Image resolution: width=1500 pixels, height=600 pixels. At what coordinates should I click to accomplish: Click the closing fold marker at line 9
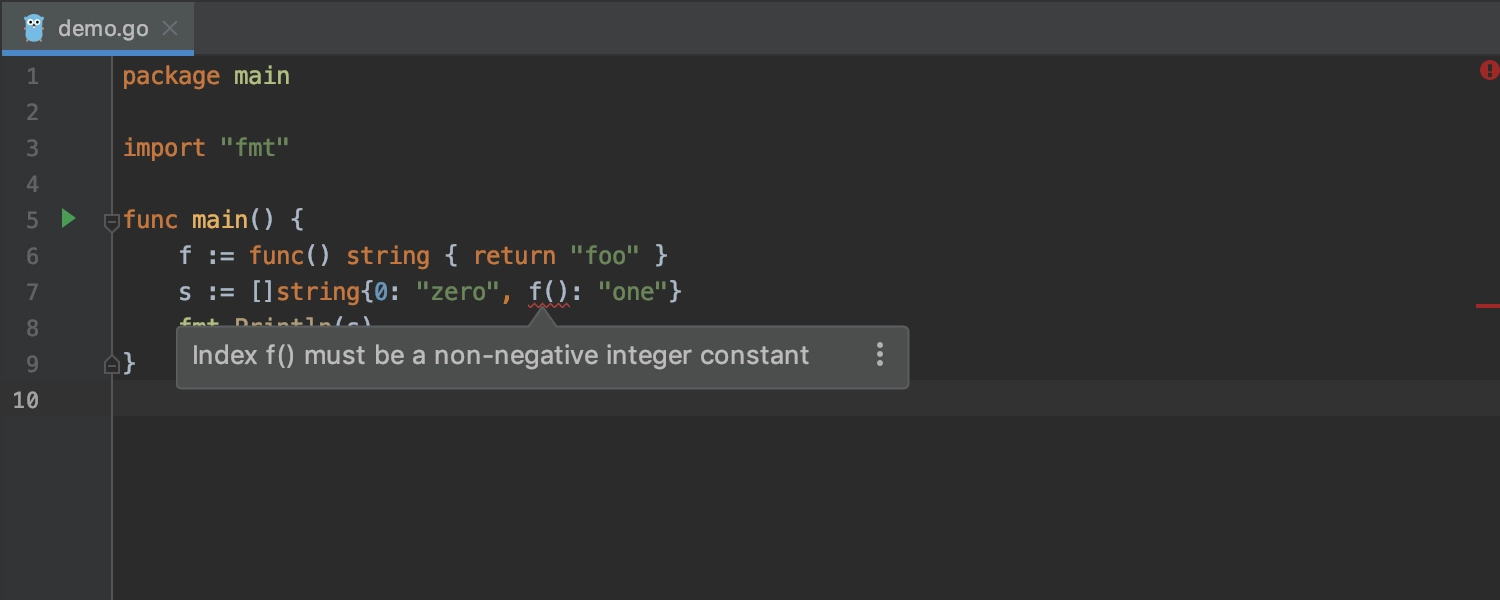[x=112, y=365]
